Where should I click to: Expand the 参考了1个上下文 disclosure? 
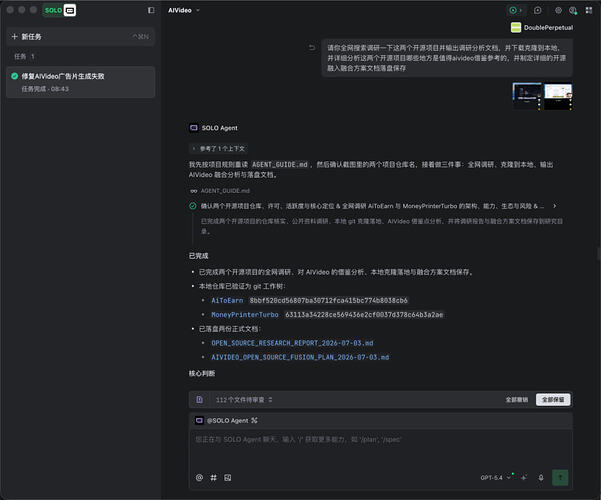click(x=218, y=148)
